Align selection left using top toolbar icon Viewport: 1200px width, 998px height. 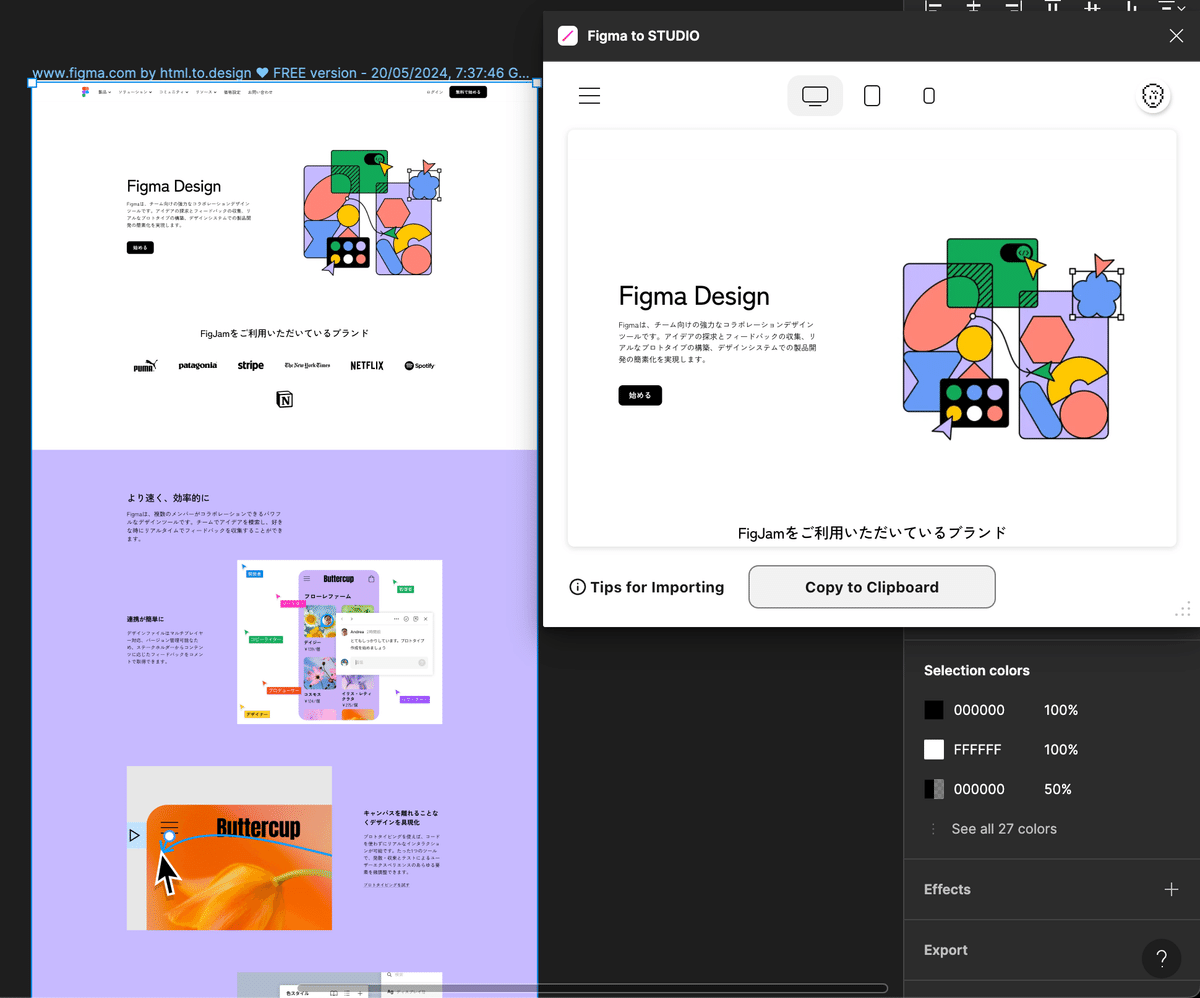click(933, 6)
